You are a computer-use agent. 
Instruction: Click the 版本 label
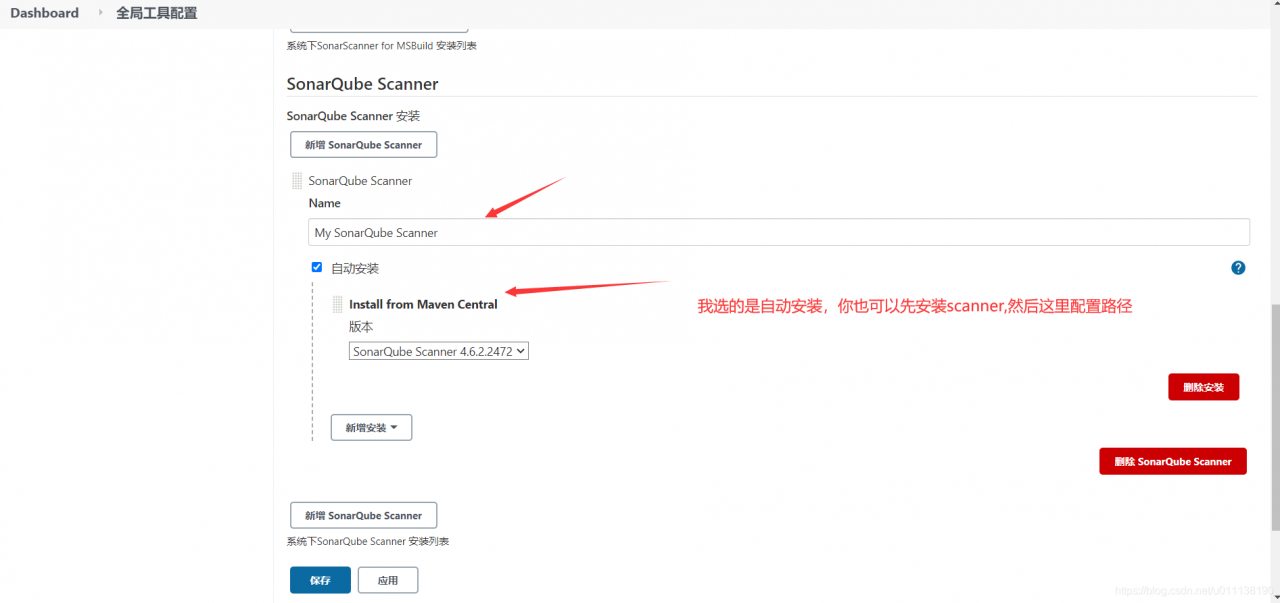tap(361, 327)
